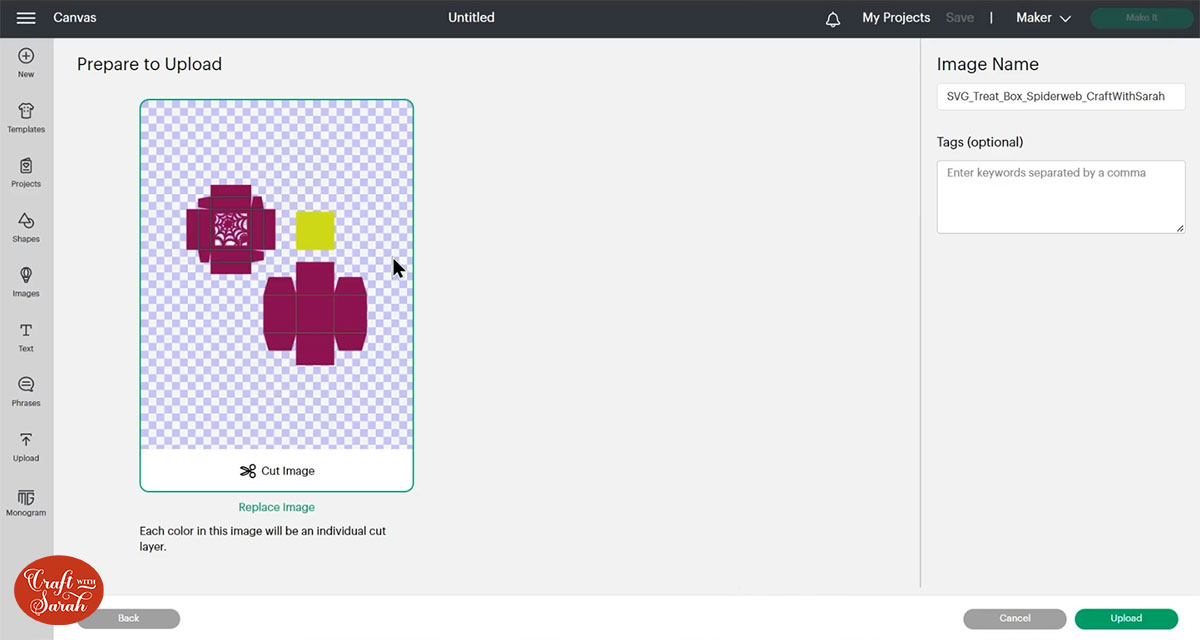Click the Cancel button

[1015, 618]
